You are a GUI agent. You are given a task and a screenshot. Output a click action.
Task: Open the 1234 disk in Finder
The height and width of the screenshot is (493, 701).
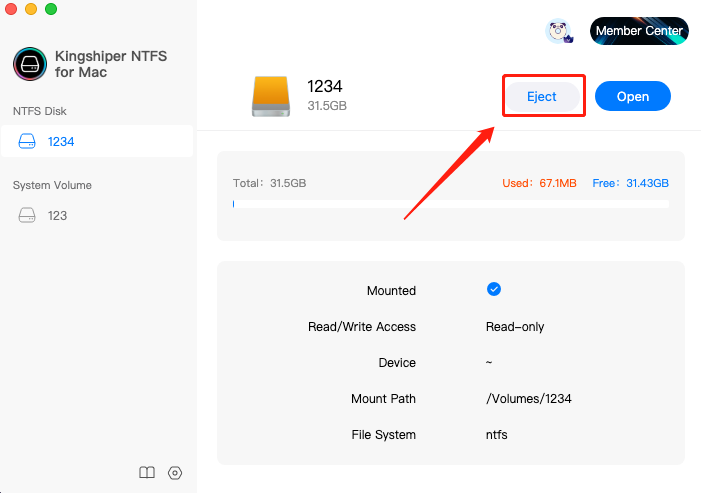tap(633, 96)
